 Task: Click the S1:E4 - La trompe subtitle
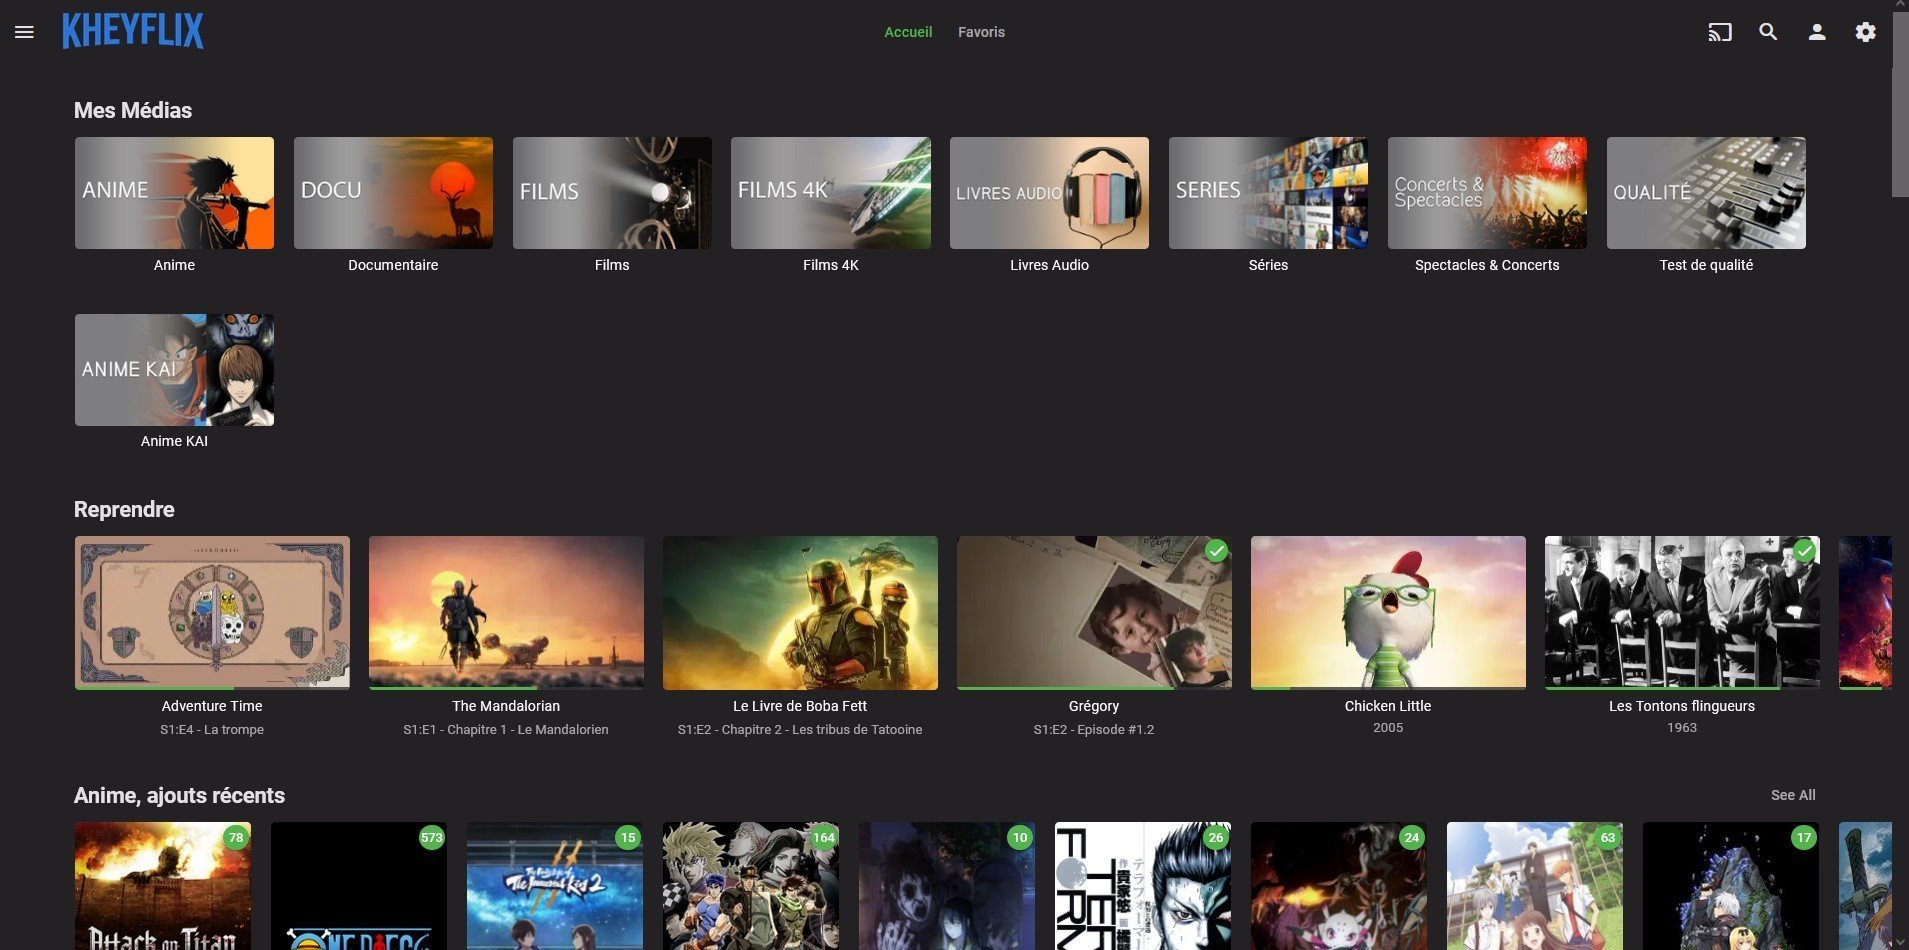[212, 729]
